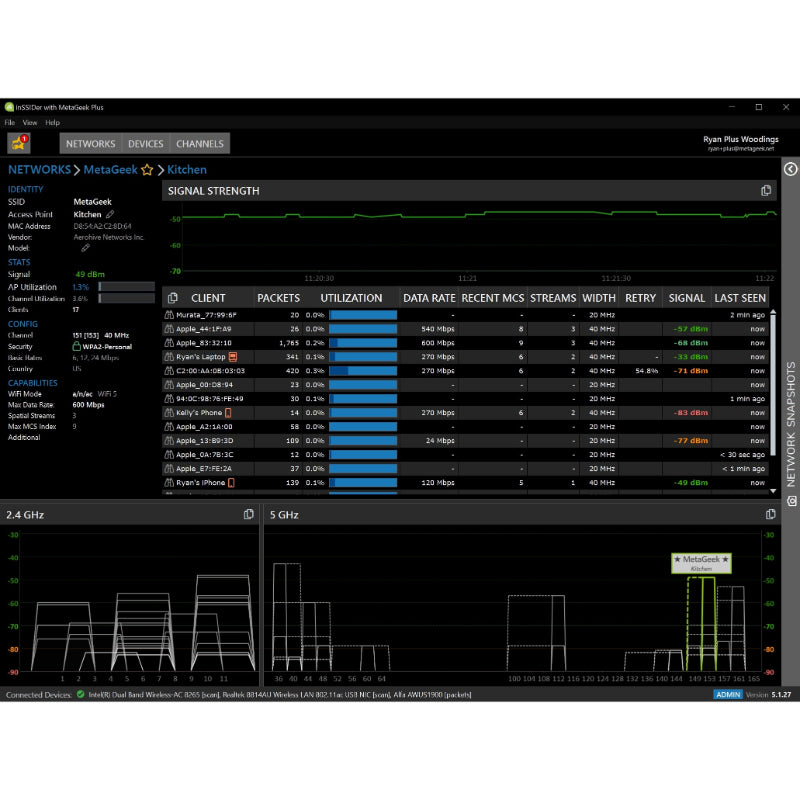Click binoculars icon for Apple_83:32:10
This screenshot has width=800, height=800.
169,343
